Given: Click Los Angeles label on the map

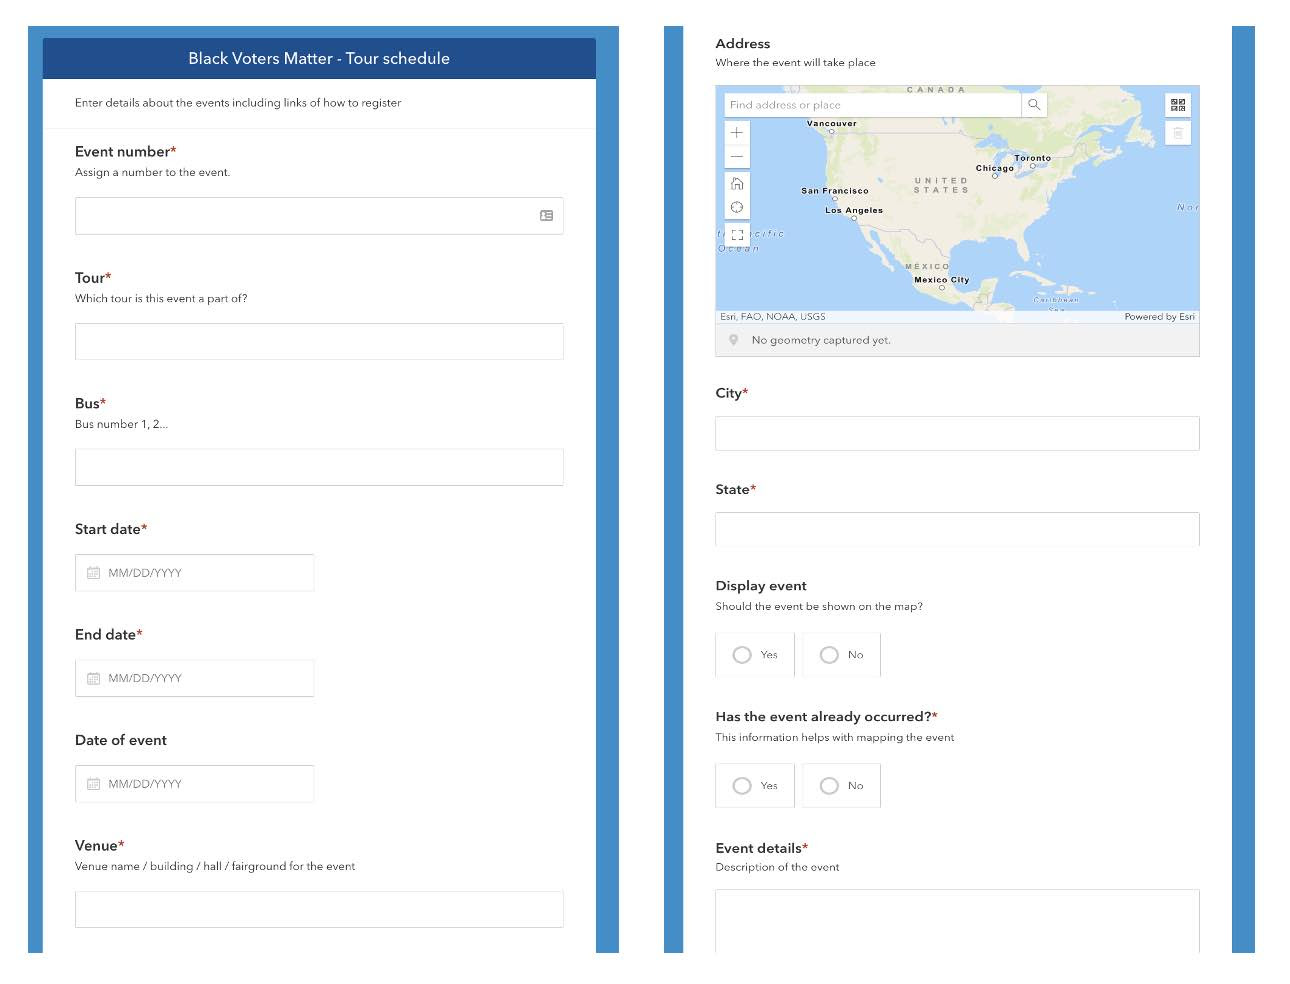Looking at the screenshot, I should tap(854, 211).
